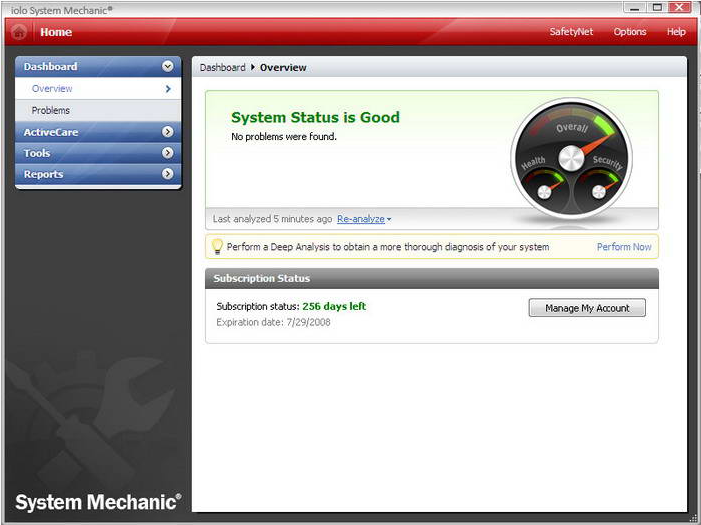
Task: Collapse the Dashboard section
Action: coord(167,67)
